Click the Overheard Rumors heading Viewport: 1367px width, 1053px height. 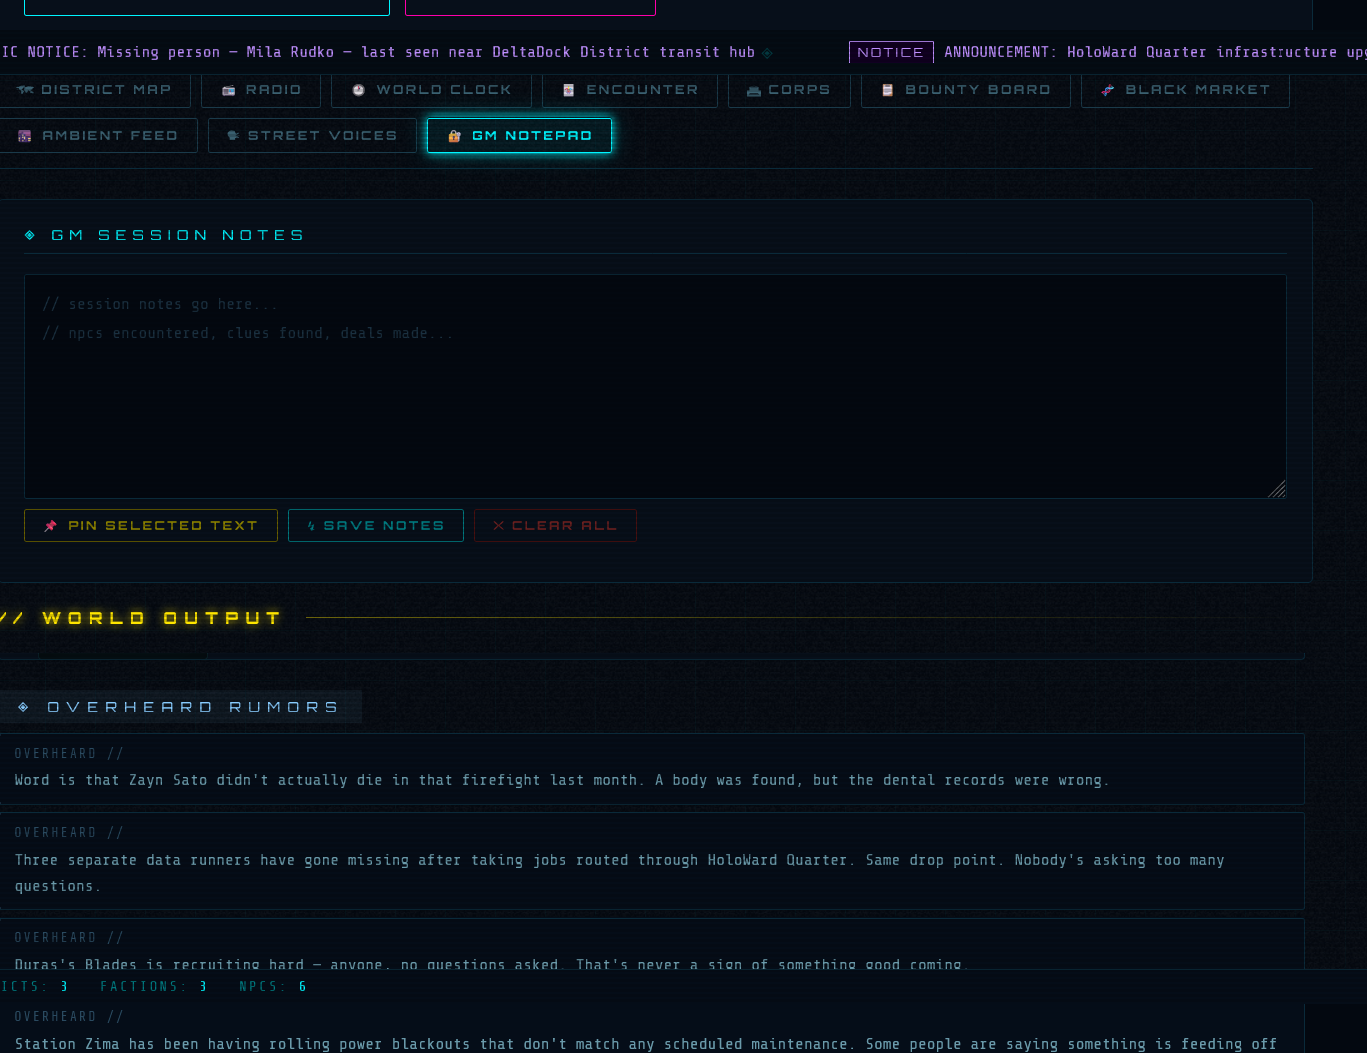click(x=193, y=707)
